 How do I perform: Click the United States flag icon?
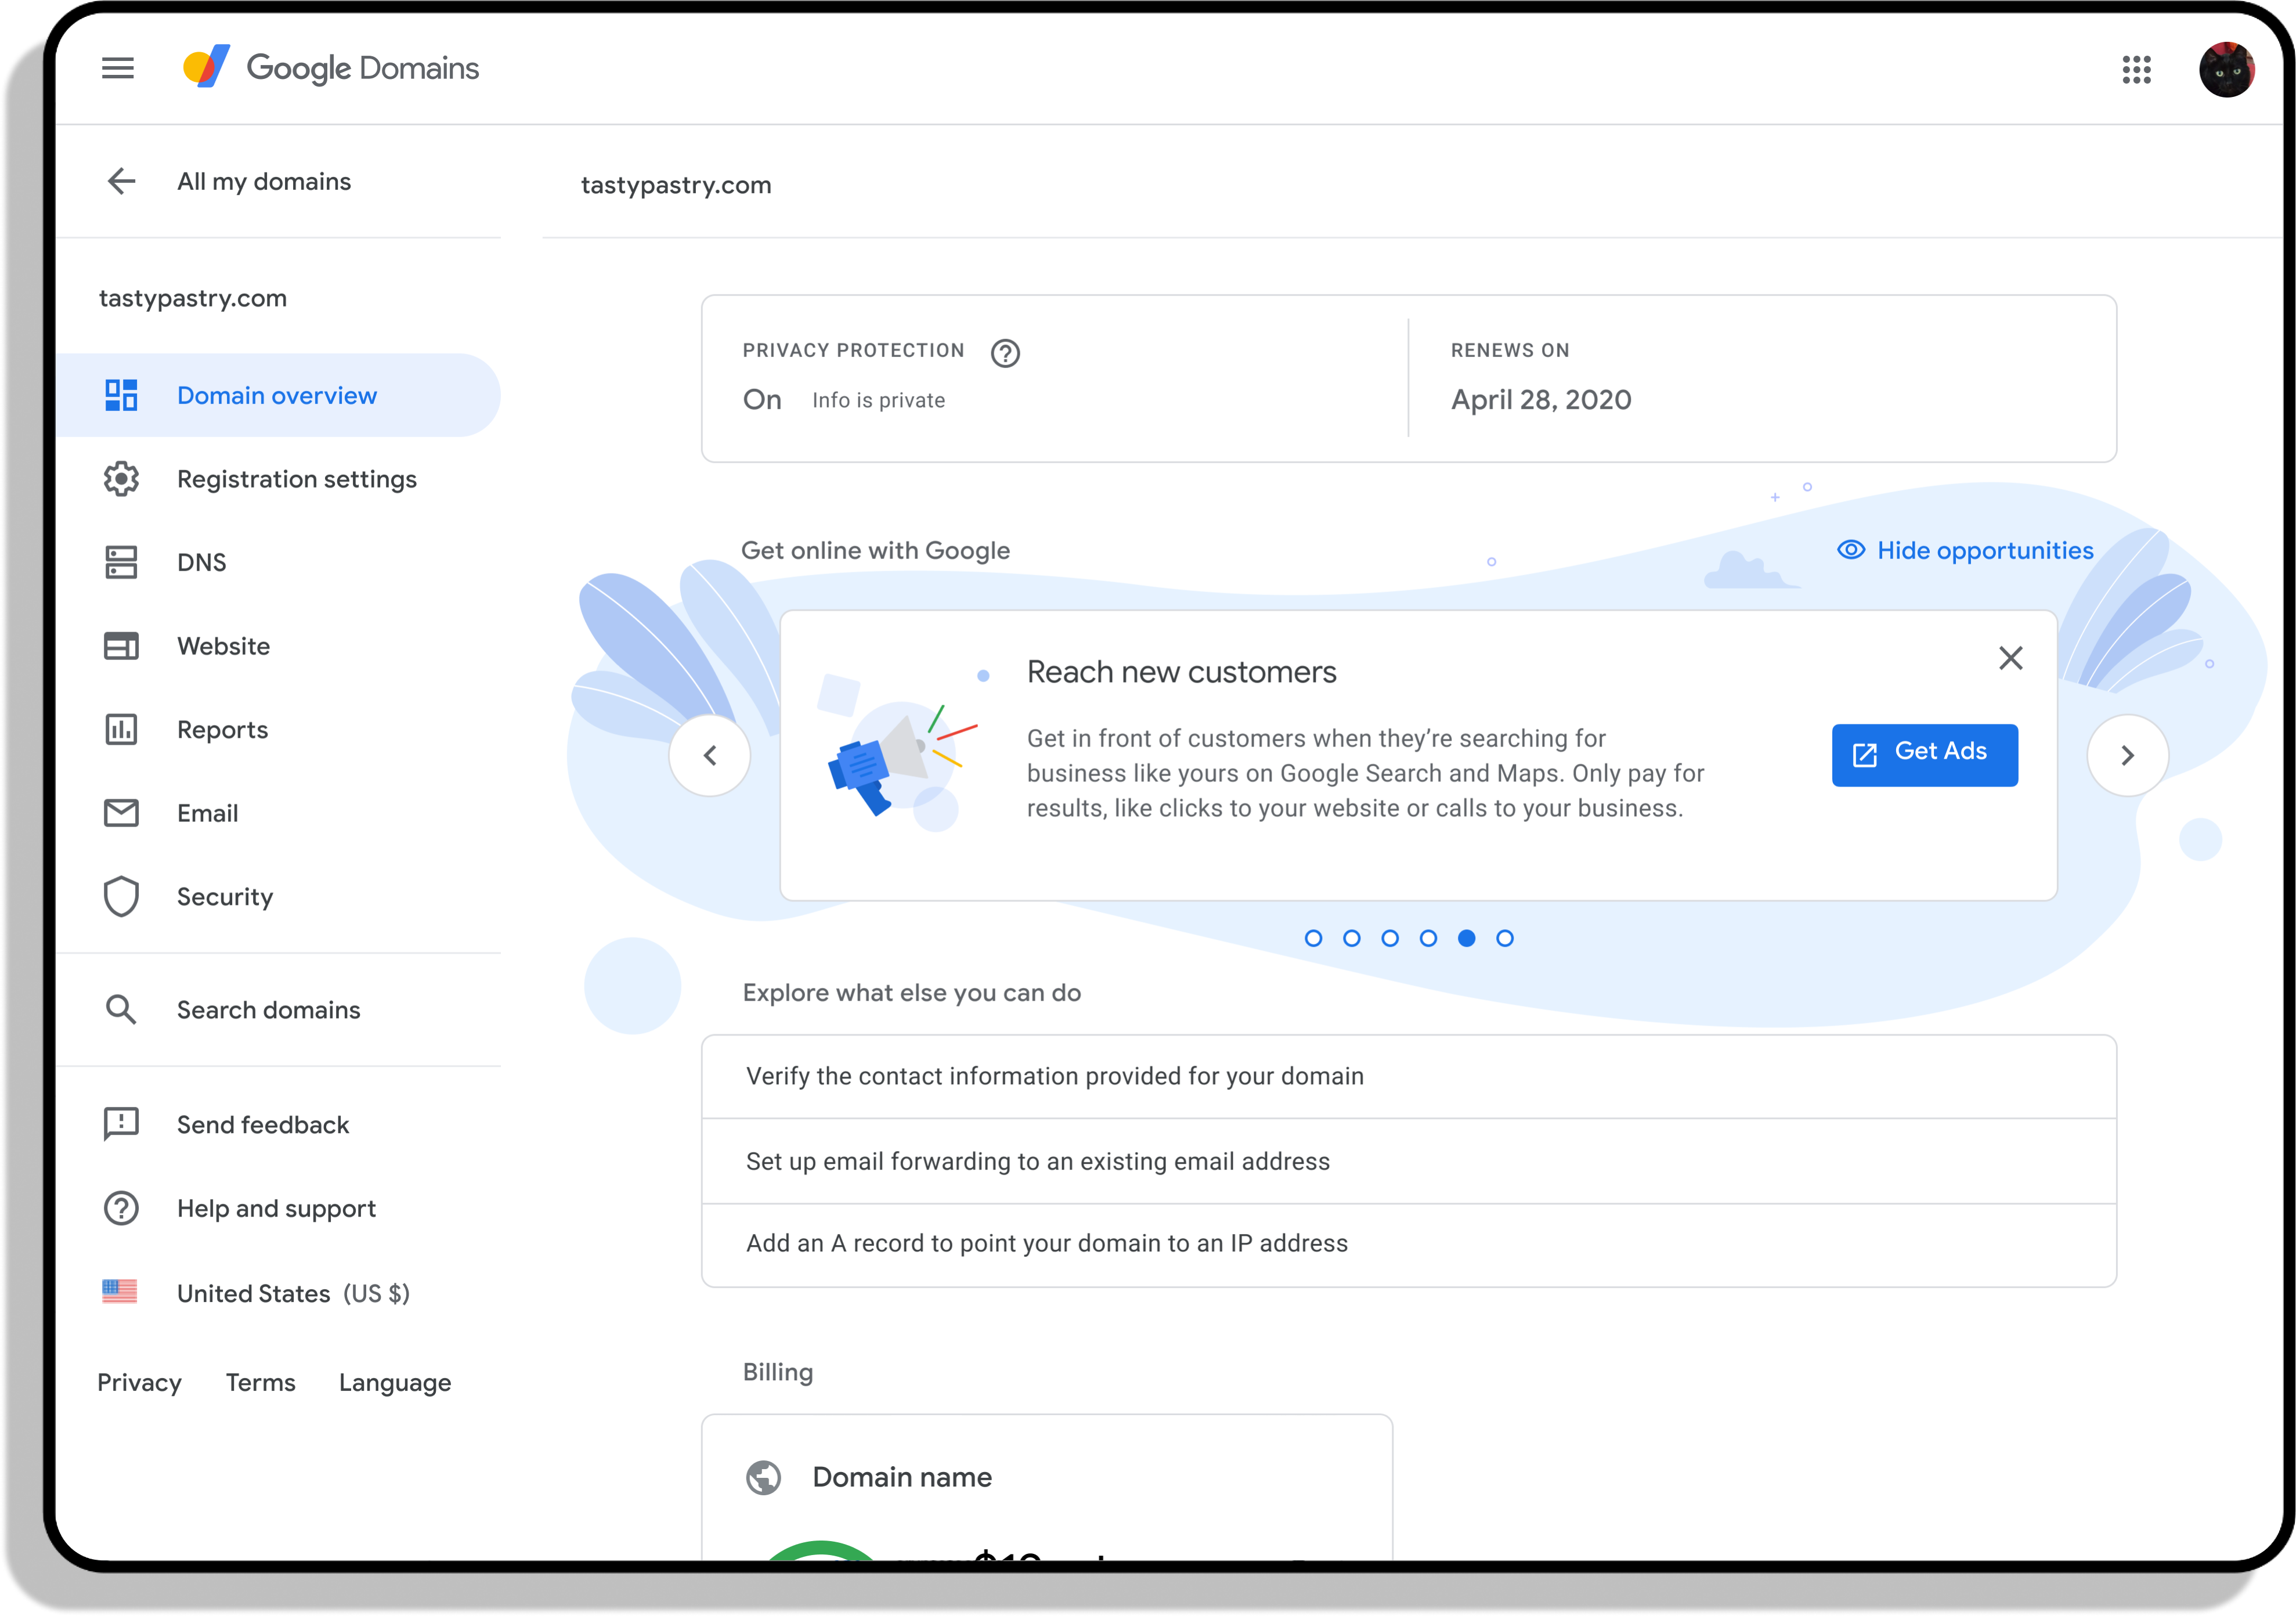coord(120,1292)
